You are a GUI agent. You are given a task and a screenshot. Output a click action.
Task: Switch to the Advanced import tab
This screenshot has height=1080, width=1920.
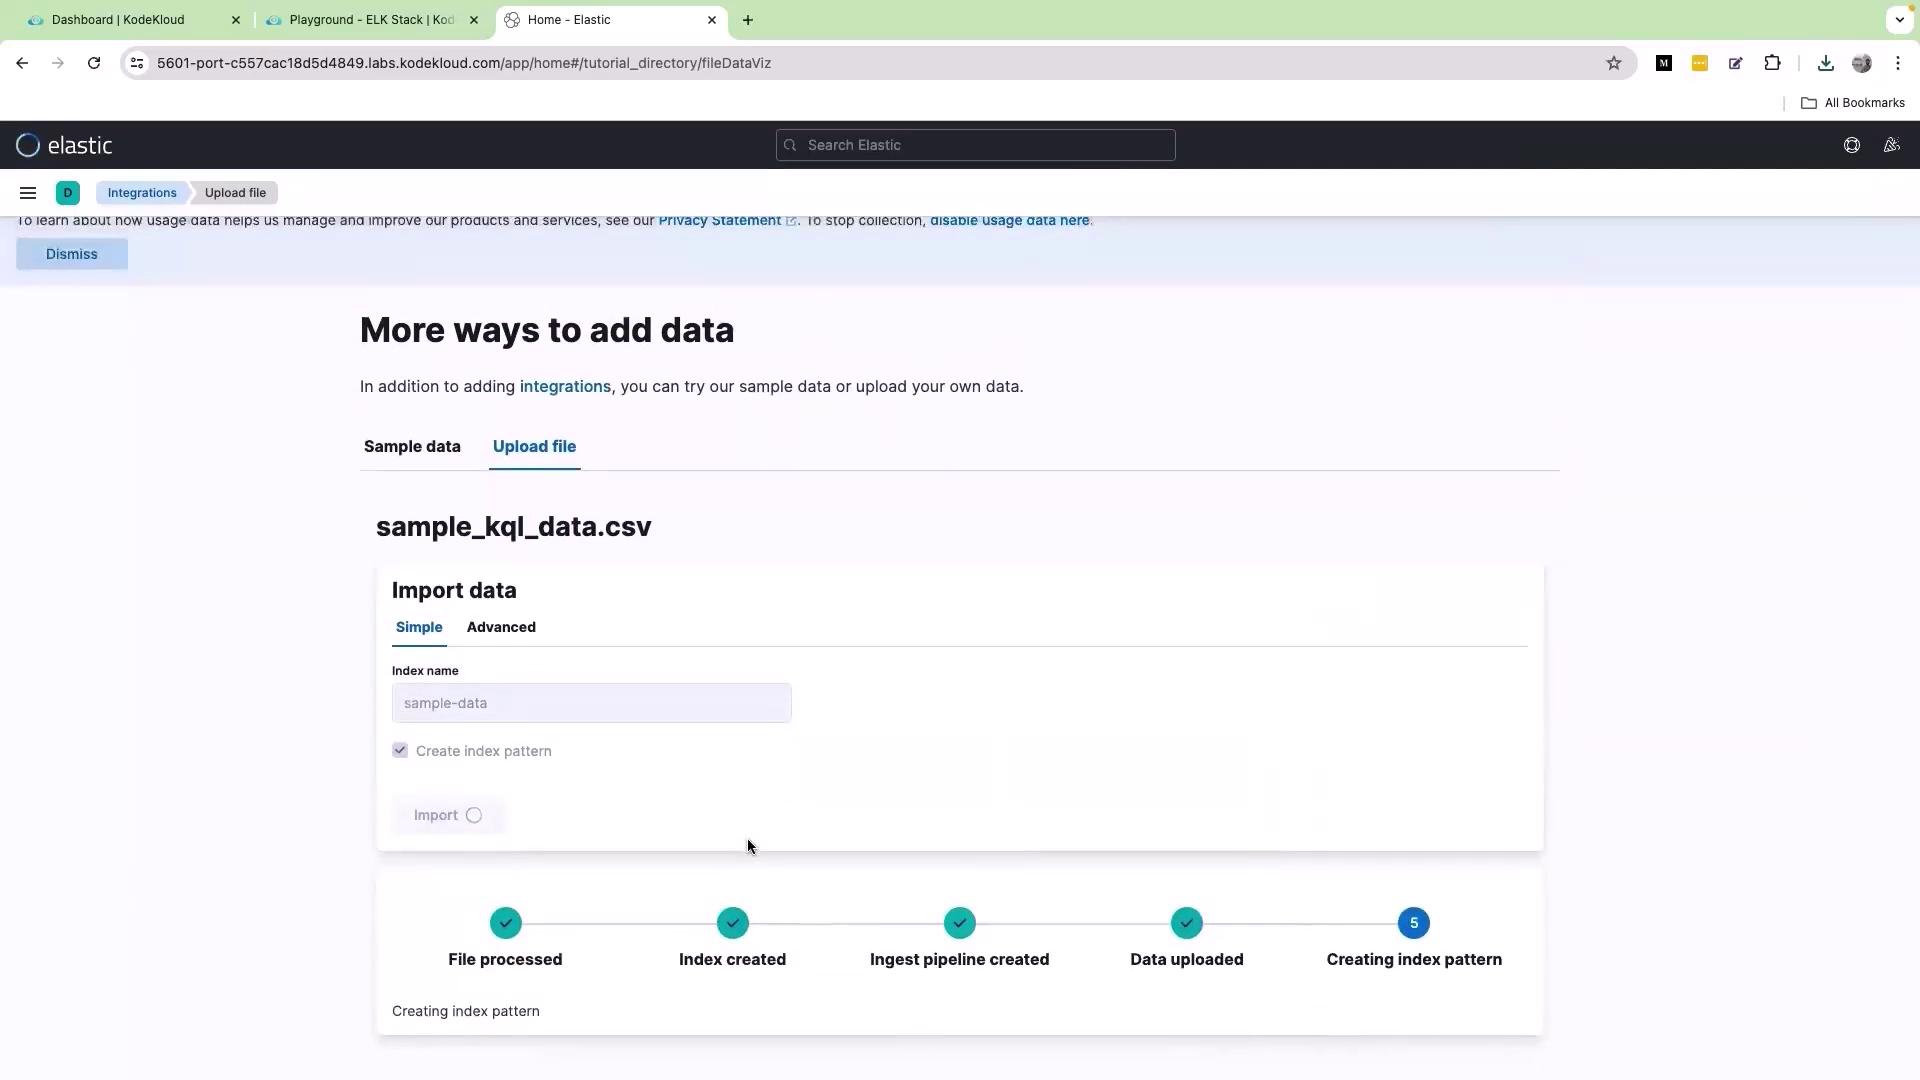tap(501, 627)
